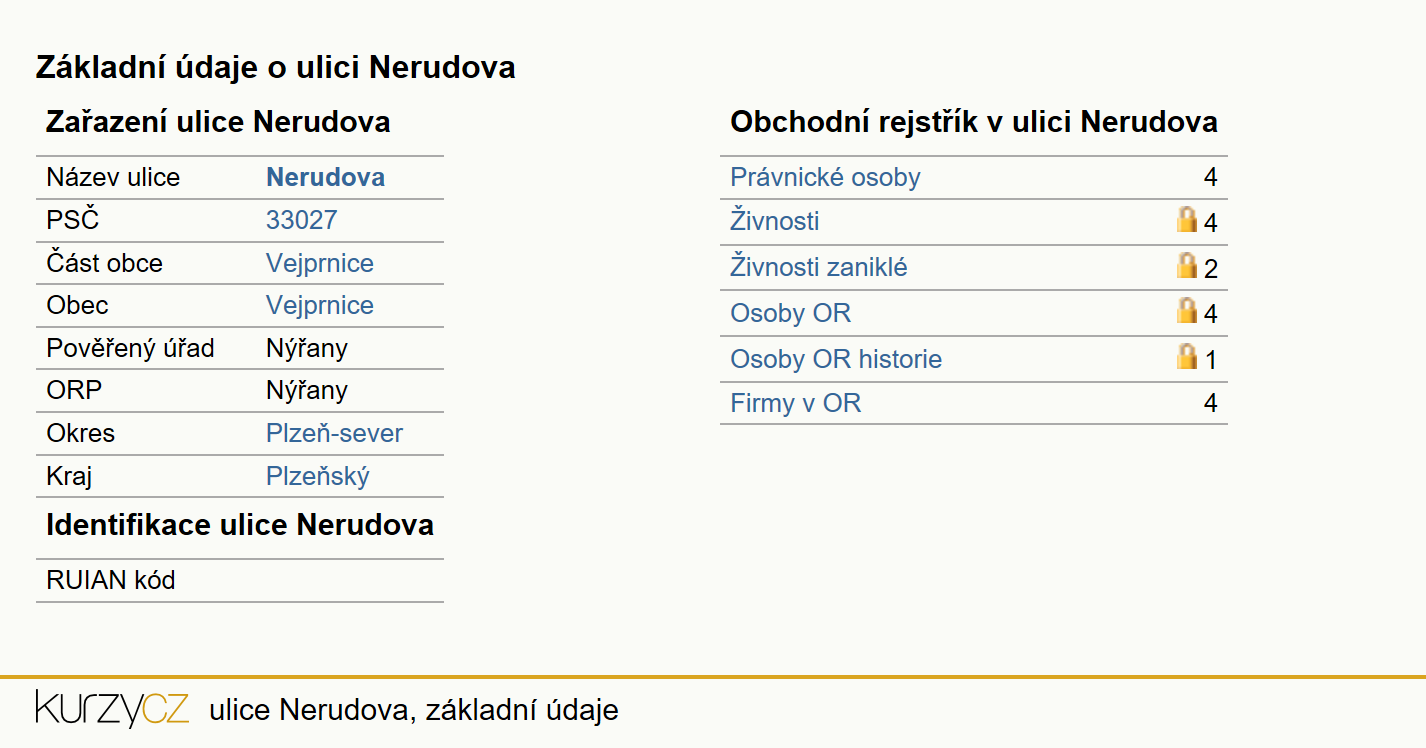Open Vejprnice link in Část obce row
The image size is (1426, 748).
click(320, 263)
